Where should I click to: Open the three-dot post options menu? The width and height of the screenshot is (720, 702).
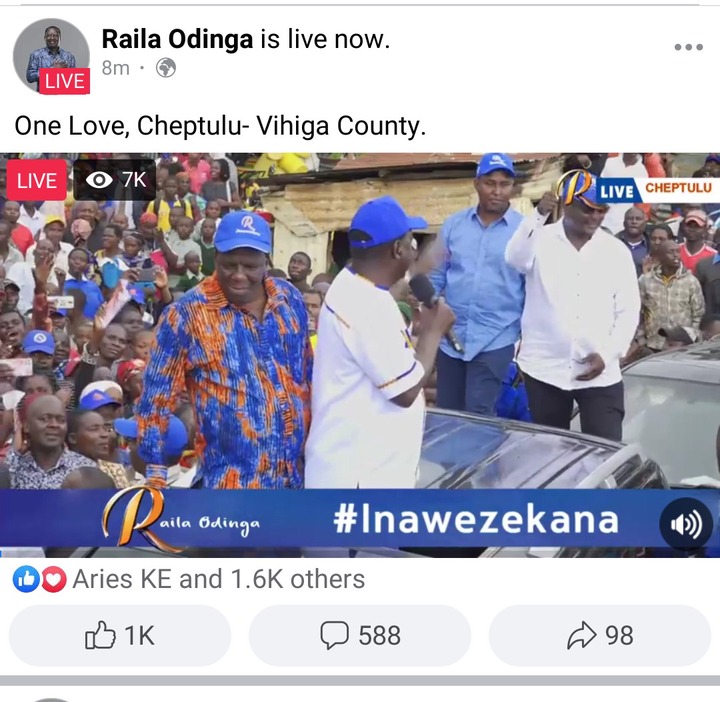pyautogui.click(x=688, y=47)
